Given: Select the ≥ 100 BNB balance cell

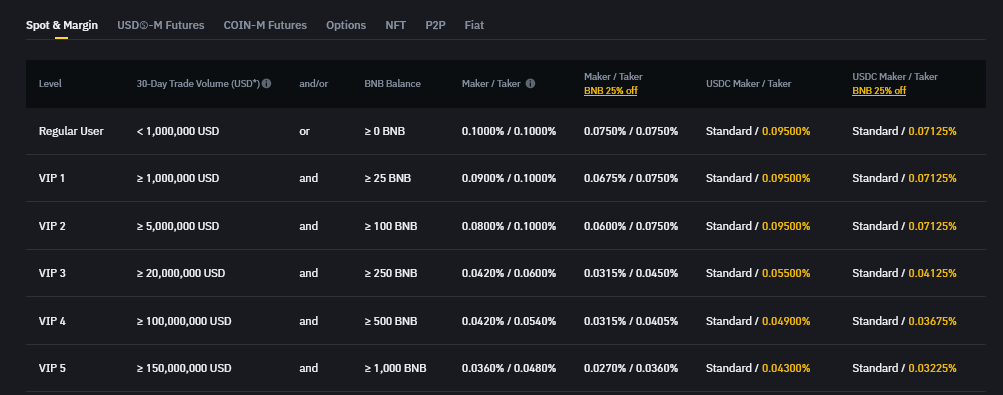Looking at the screenshot, I should point(390,226).
